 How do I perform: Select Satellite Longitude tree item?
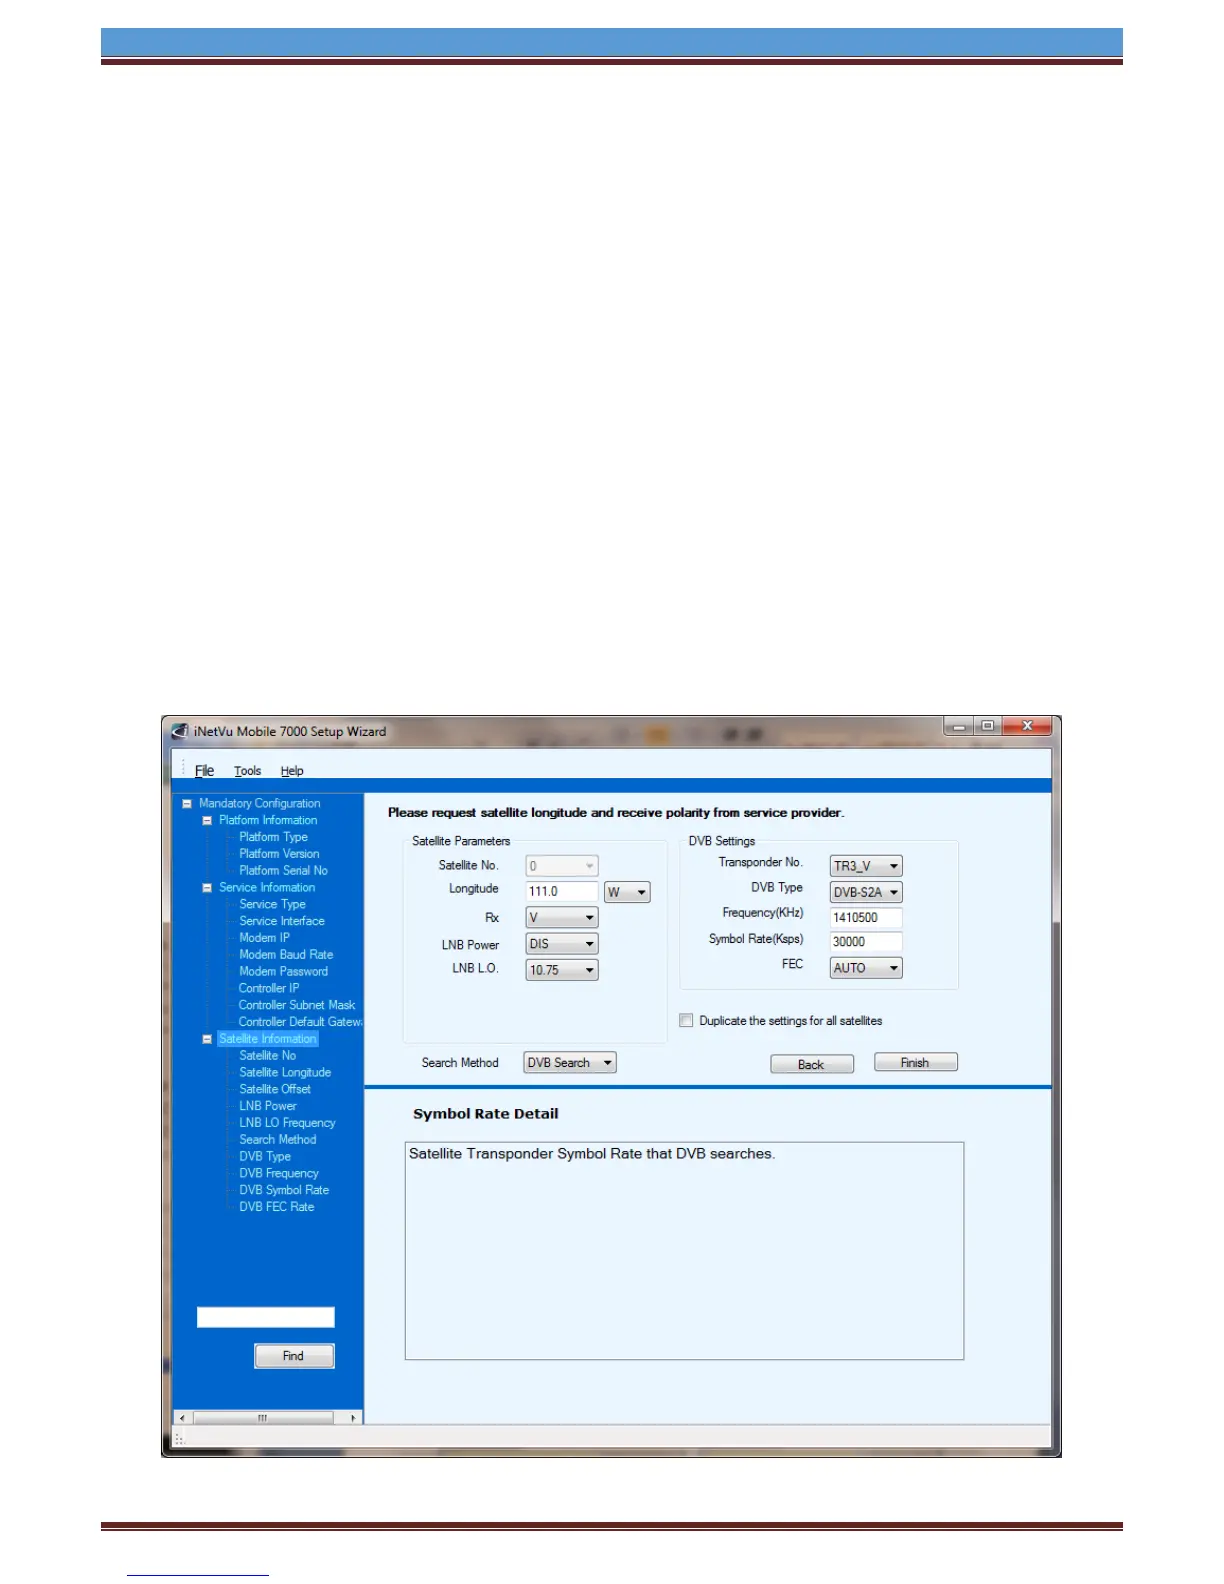[285, 1073]
